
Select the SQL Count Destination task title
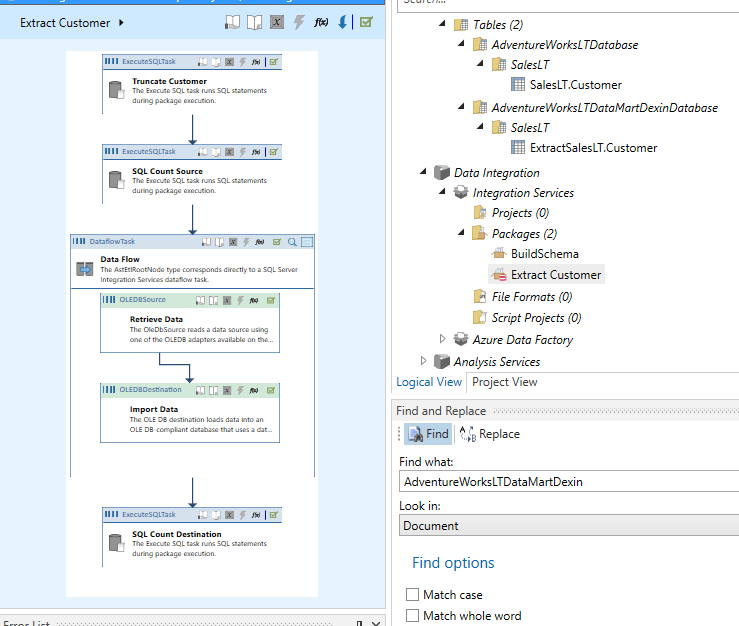click(176, 534)
